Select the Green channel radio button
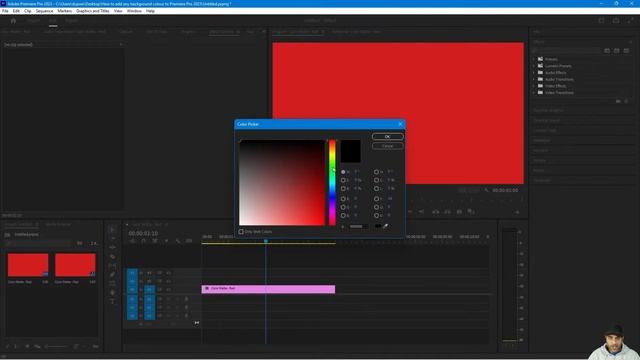Screen dimensions: 640x360 pyautogui.click(x=343, y=207)
